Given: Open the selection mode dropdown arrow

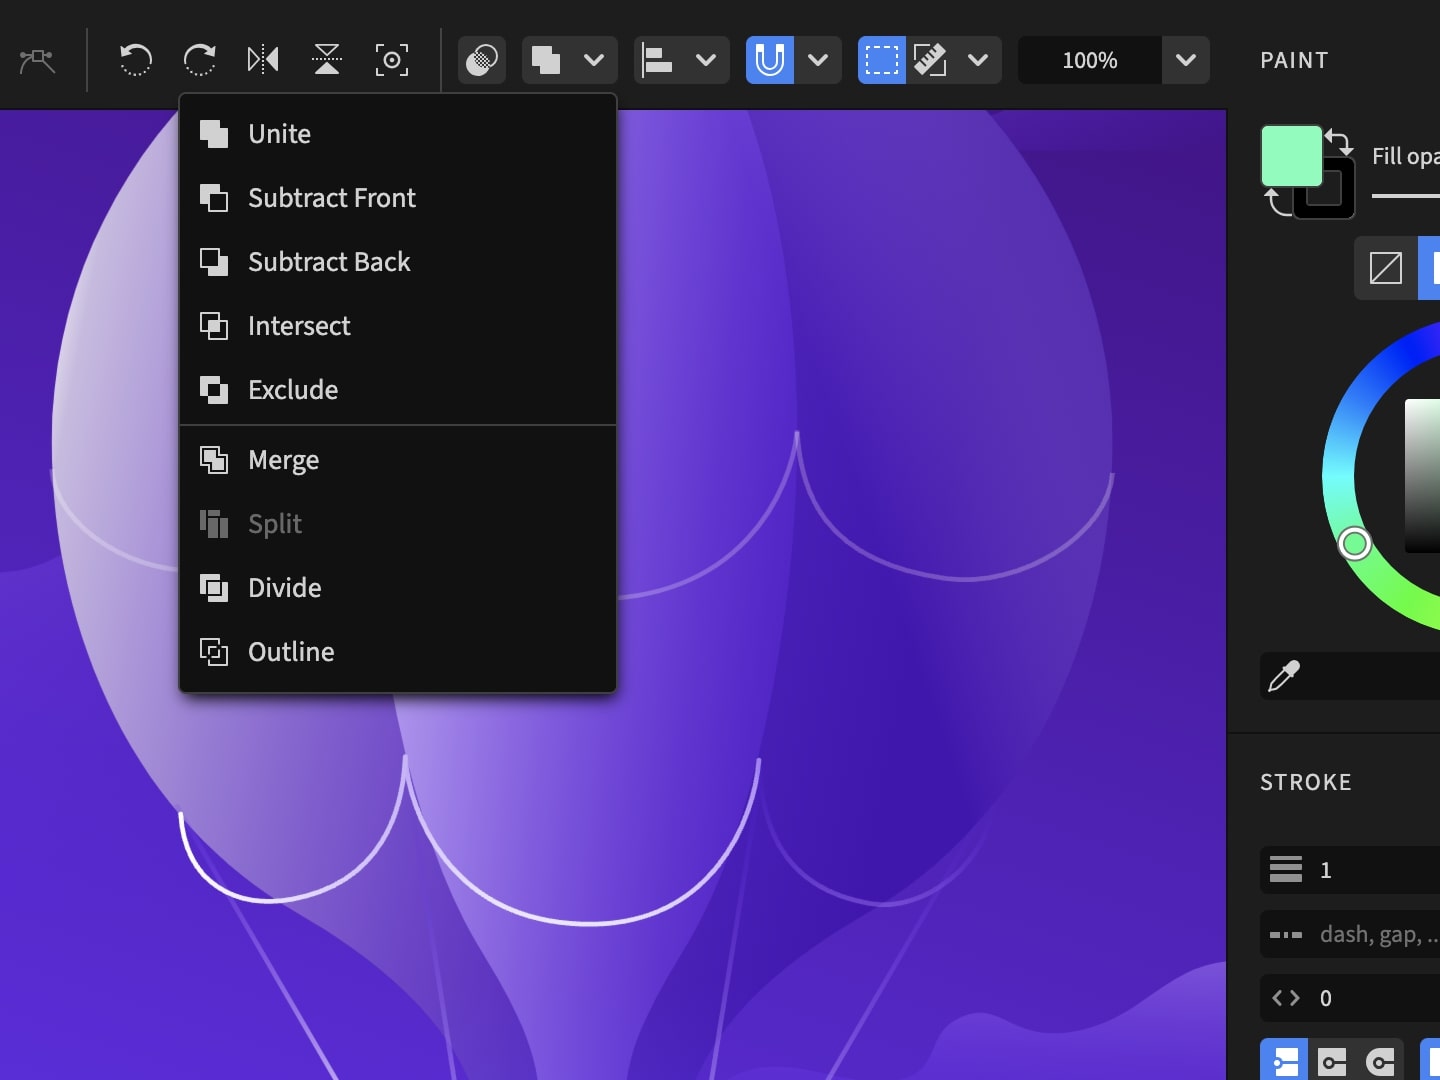Looking at the screenshot, I should 978,60.
